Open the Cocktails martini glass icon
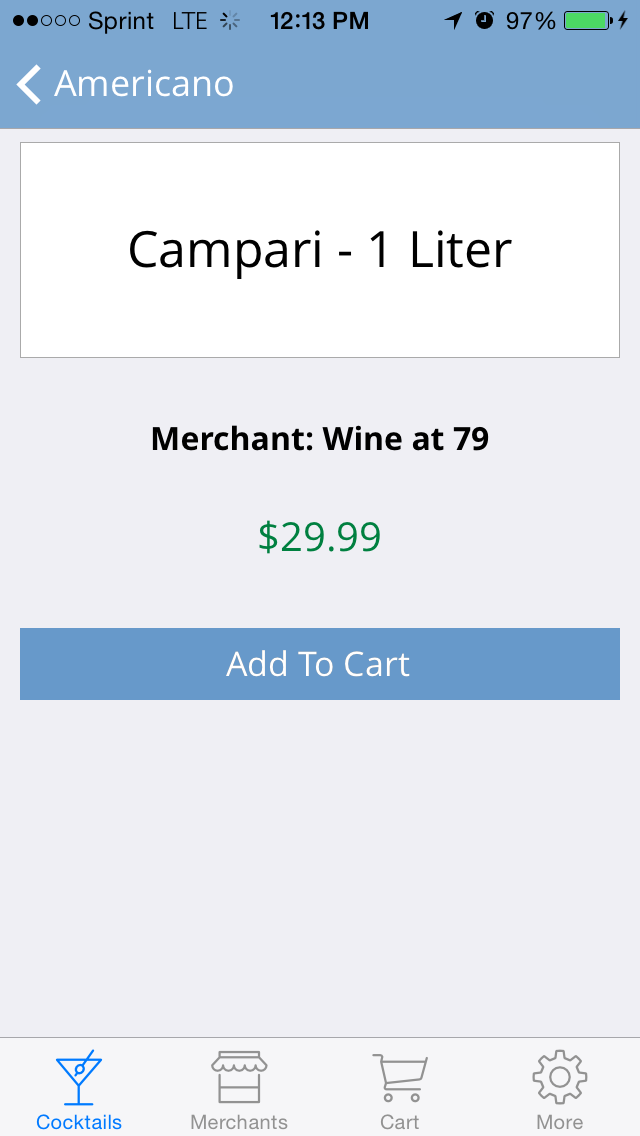The height and width of the screenshot is (1136, 640). click(x=79, y=1077)
